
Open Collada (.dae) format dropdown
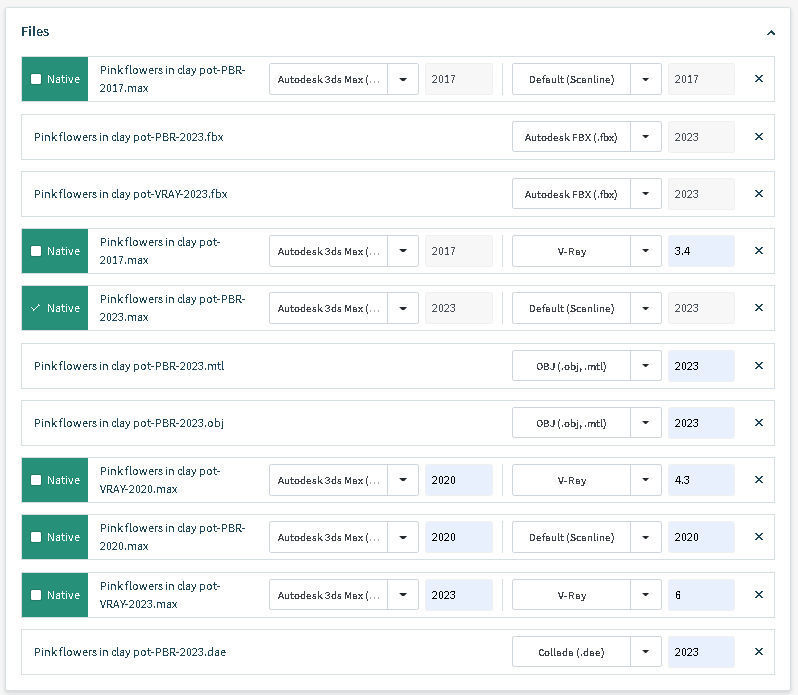pos(646,652)
